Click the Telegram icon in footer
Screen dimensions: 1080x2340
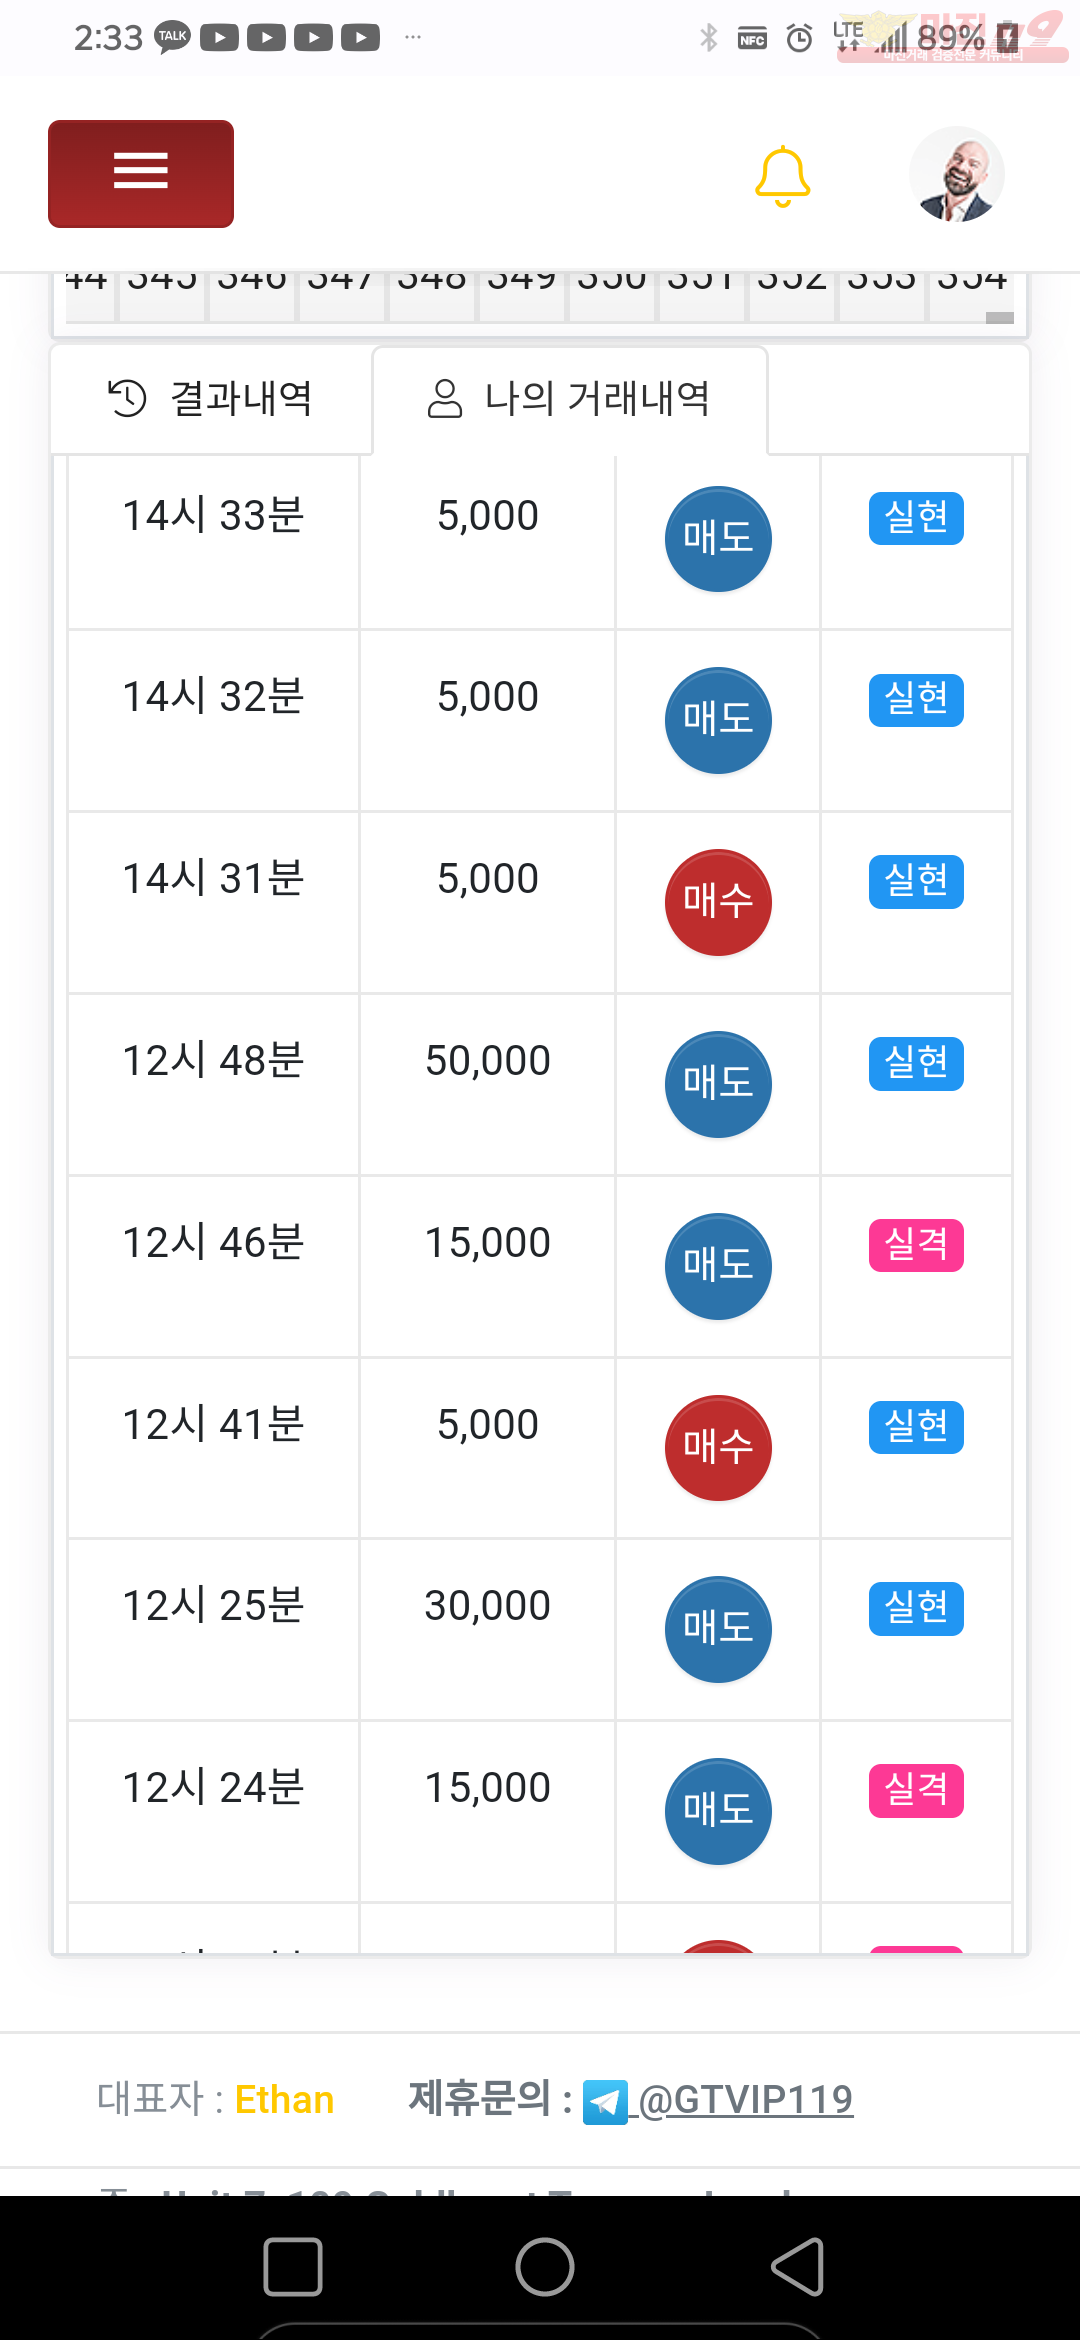coord(605,2102)
